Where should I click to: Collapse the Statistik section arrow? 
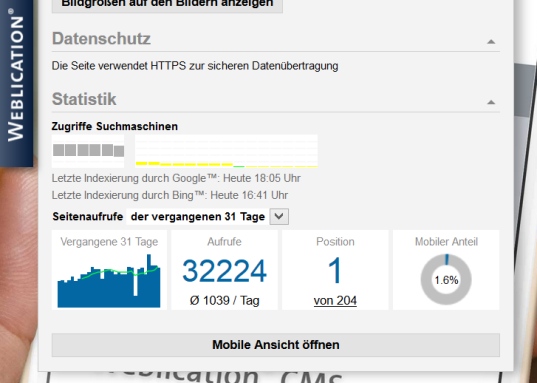(x=491, y=102)
